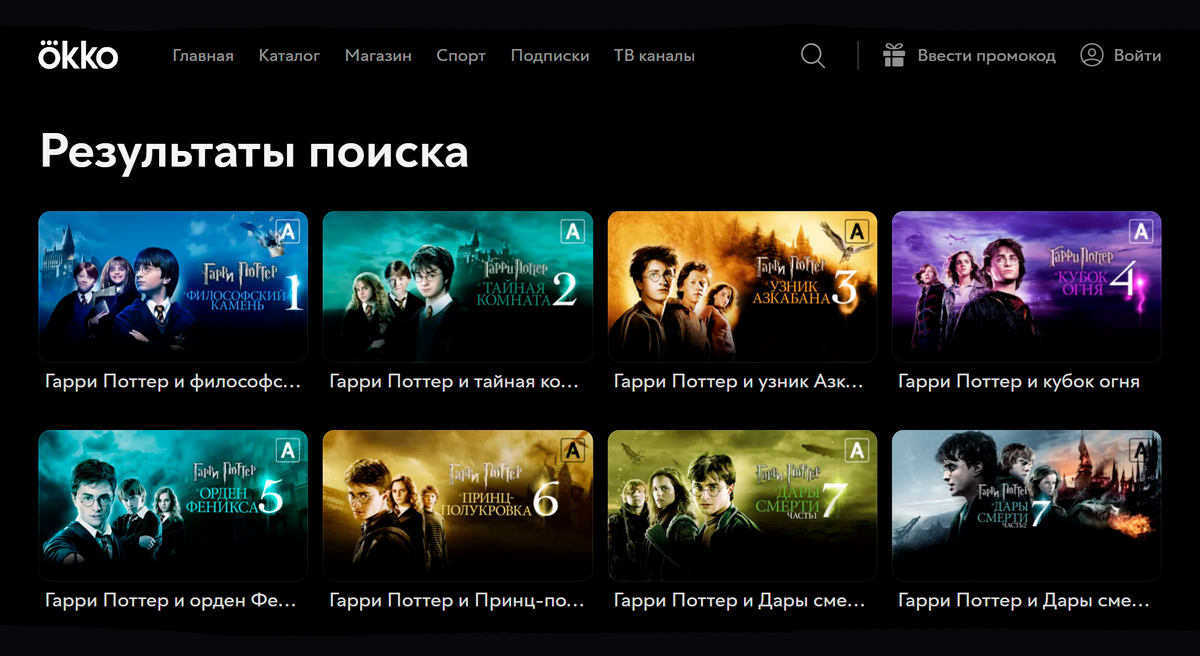The image size is (1200, 656).
Task: Switch to the Спорт section
Action: pos(461,56)
